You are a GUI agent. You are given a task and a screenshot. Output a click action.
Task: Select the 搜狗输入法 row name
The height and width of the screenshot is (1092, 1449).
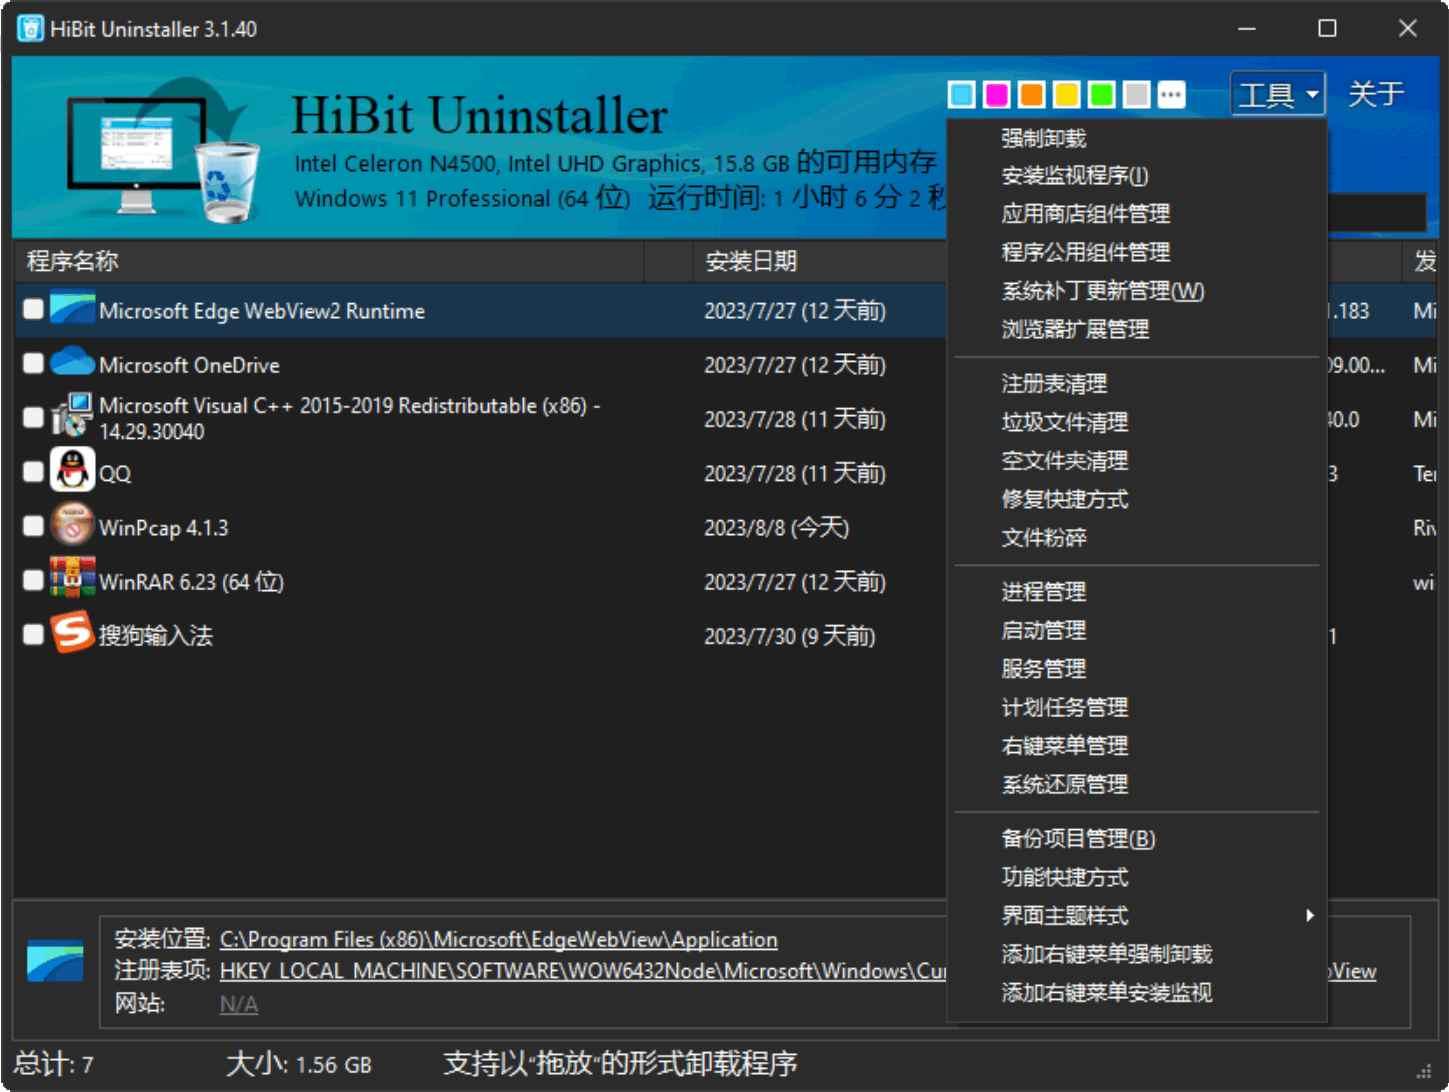tap(156, 635)
